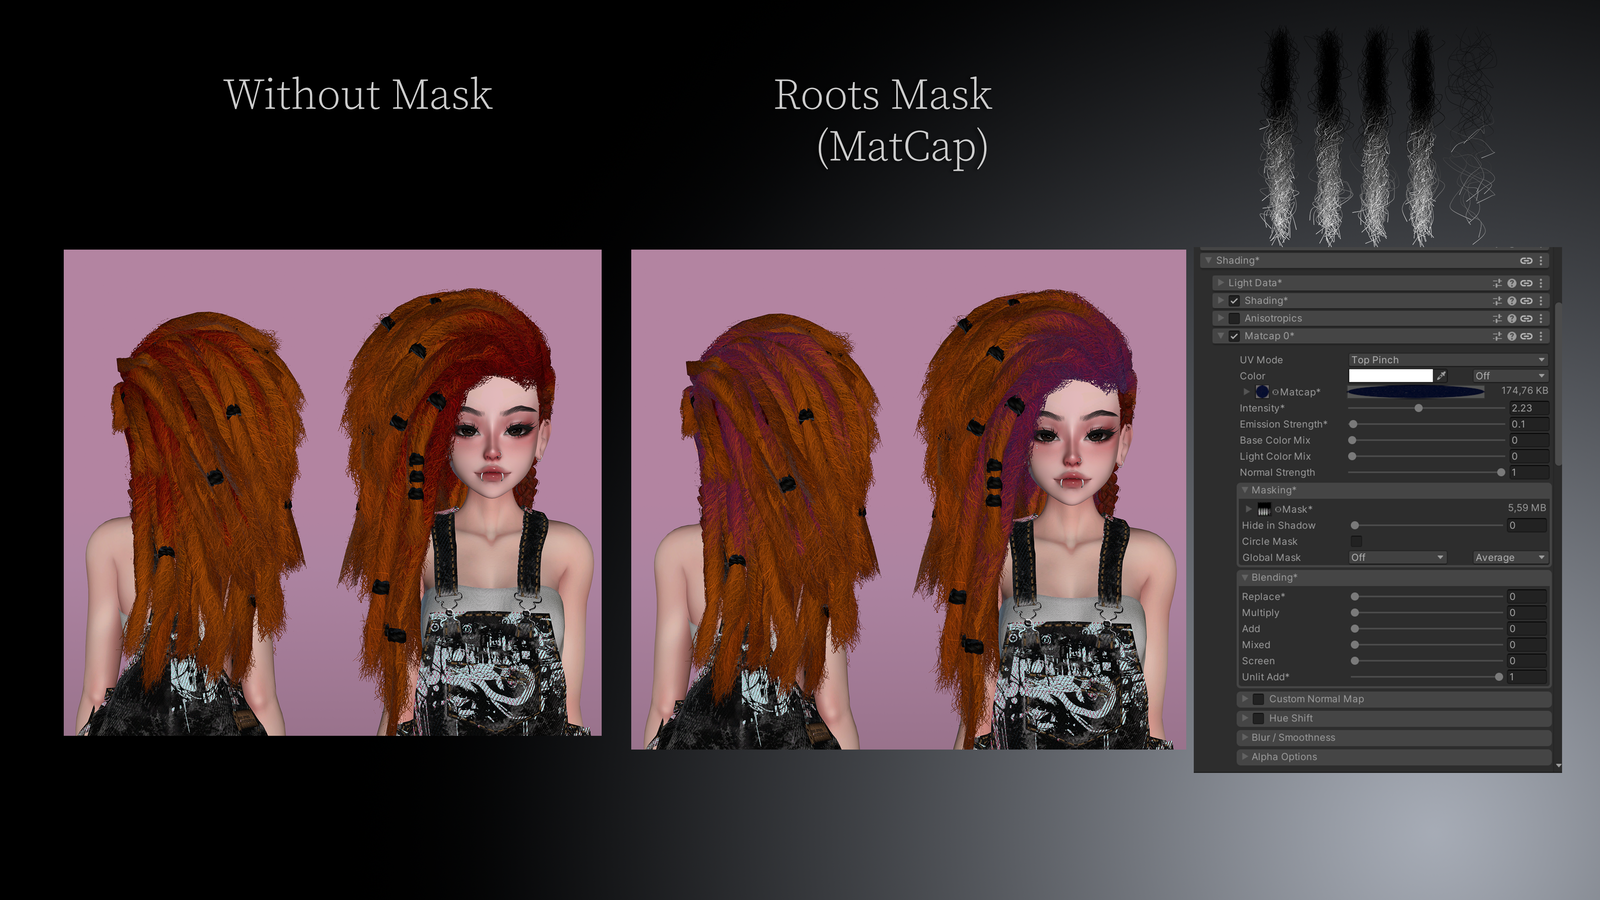This screenshot has width=1600, height=900.
Task: Click the Hide in Shadow slider handle
Action: point(1355,526)
